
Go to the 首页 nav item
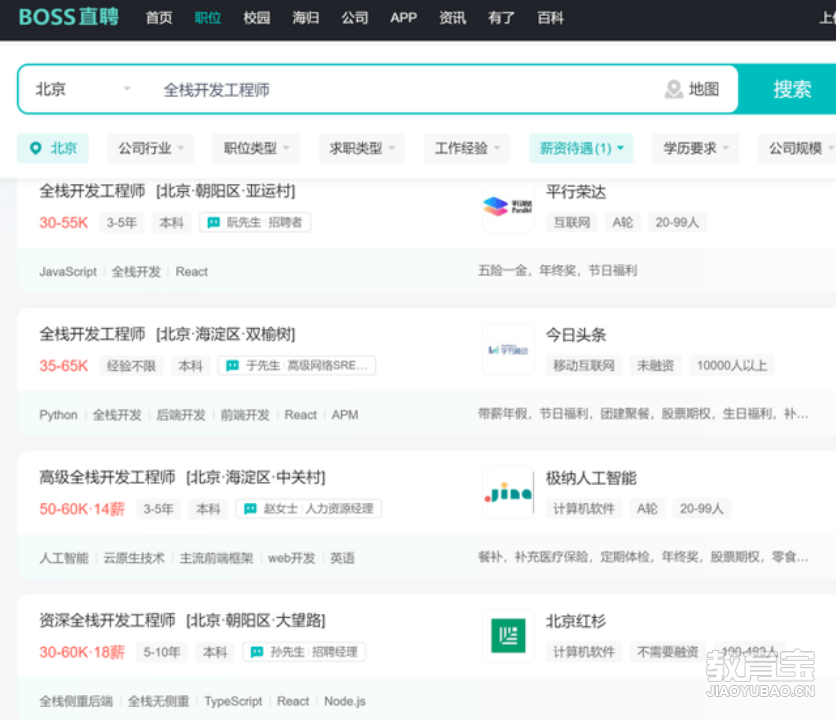tap(159, 18)
